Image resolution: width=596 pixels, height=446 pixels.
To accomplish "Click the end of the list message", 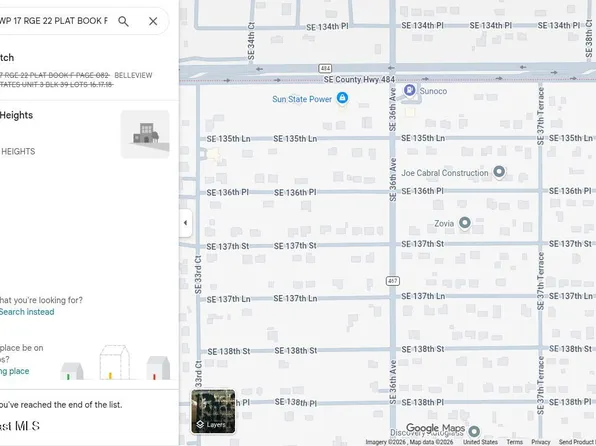I will click(61, 405).
